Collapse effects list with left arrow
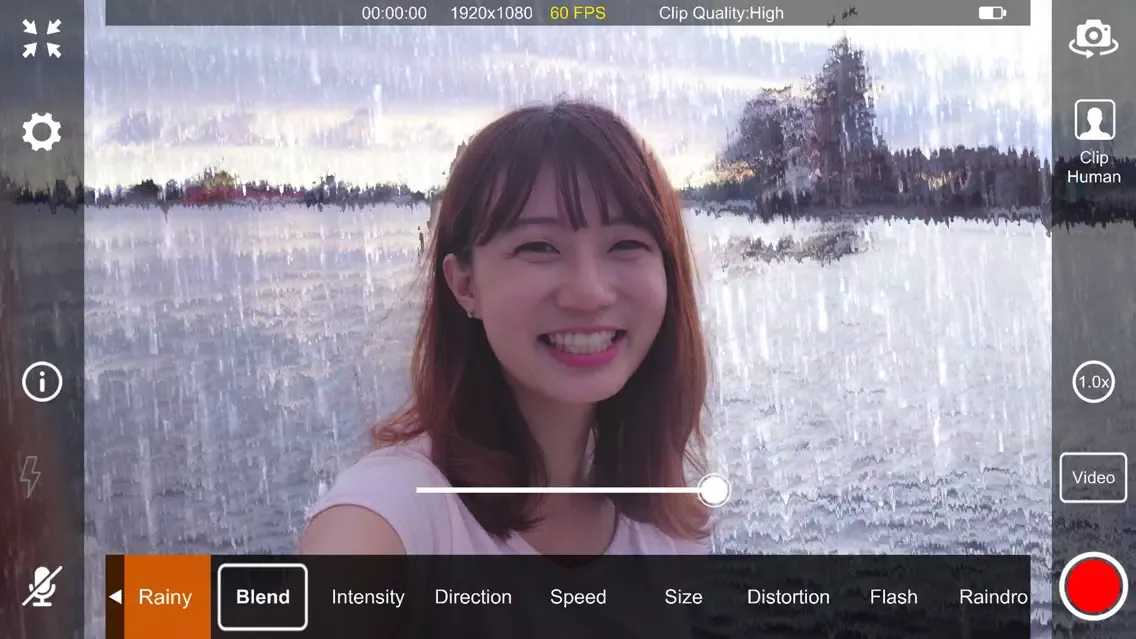 (115, 597)
